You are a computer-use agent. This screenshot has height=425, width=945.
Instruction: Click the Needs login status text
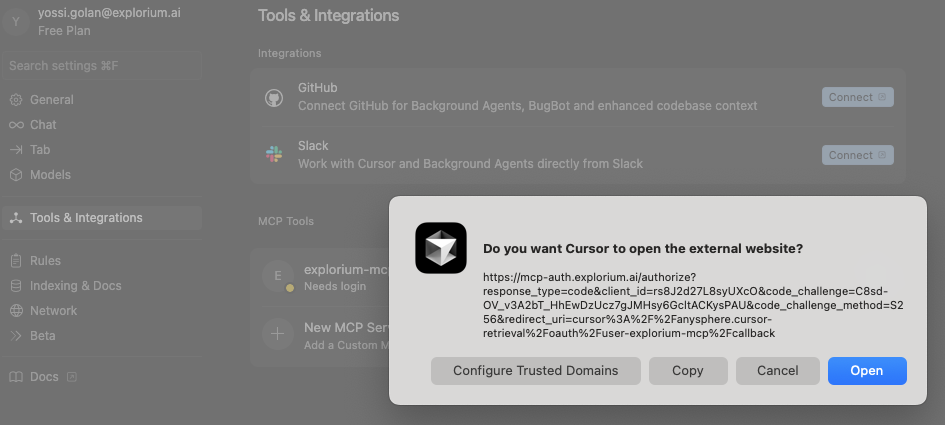point(335,286)
